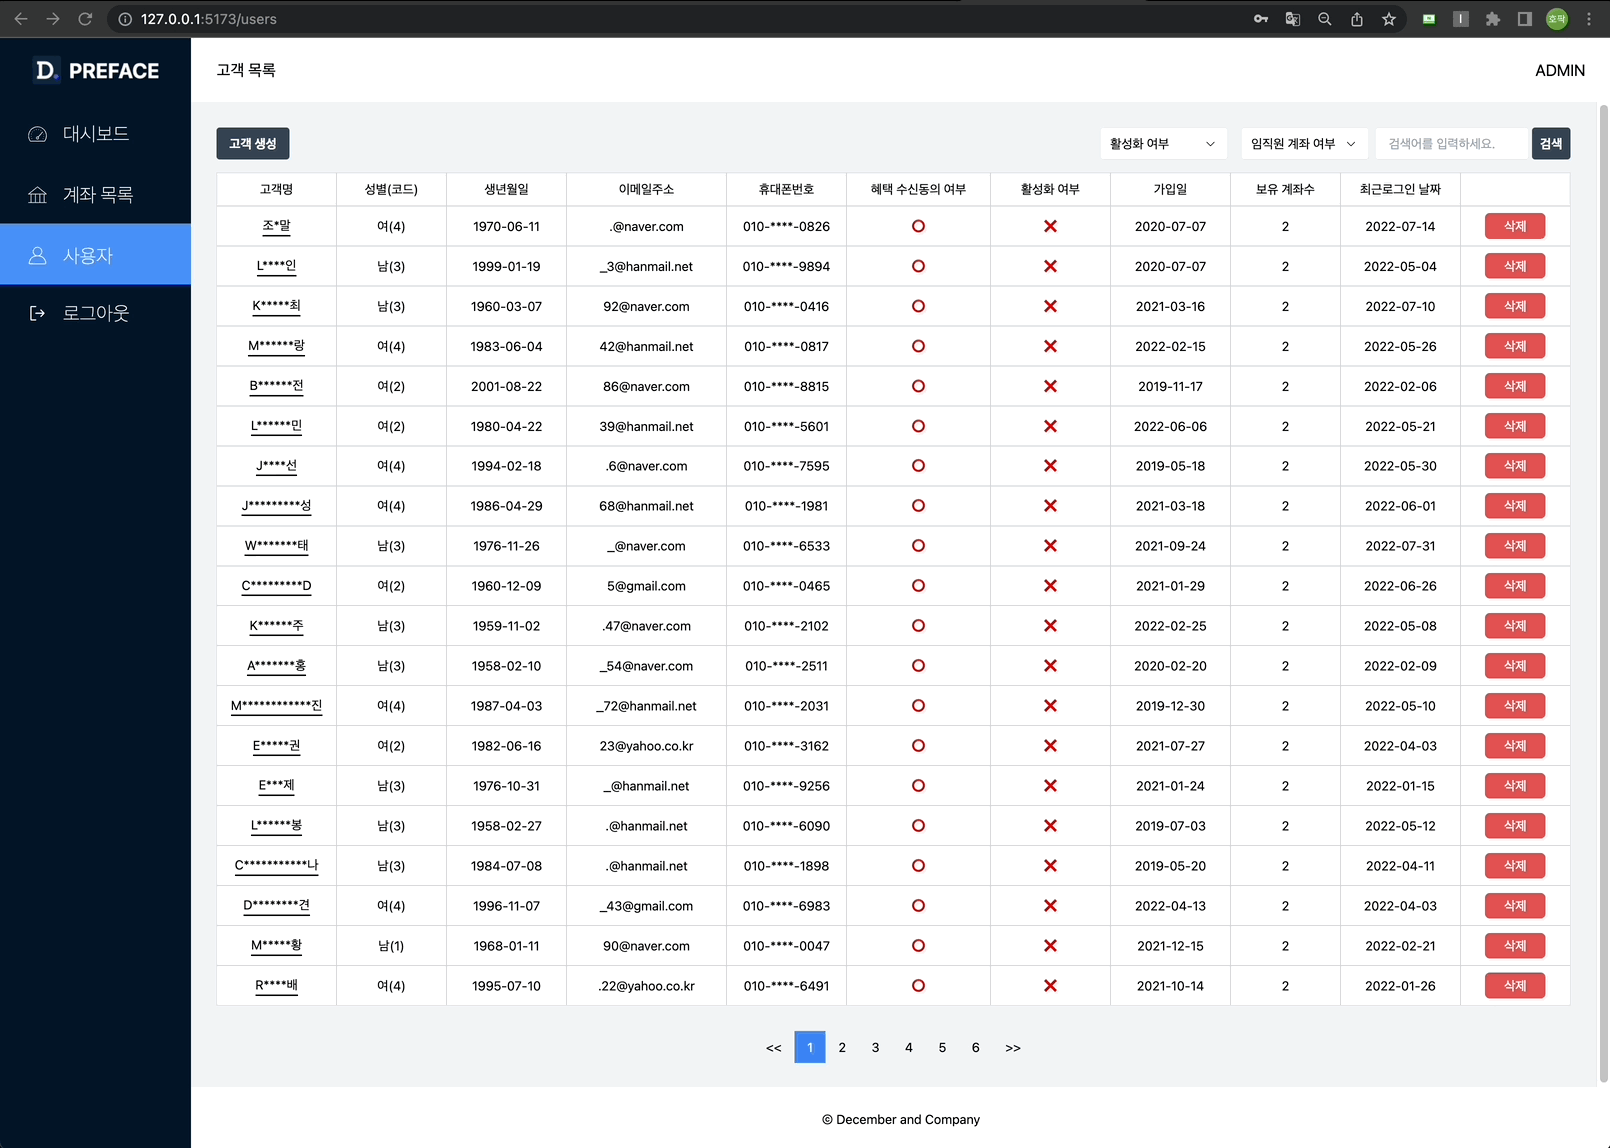Click the bank building icon for 계좌 목록

pos(38,195)
